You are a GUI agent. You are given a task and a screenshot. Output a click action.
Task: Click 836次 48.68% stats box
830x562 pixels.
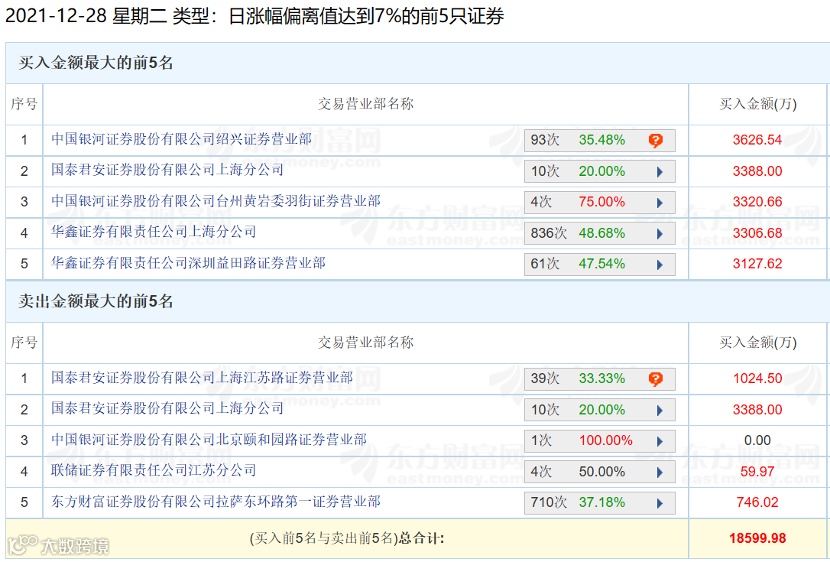pos(600,233)
